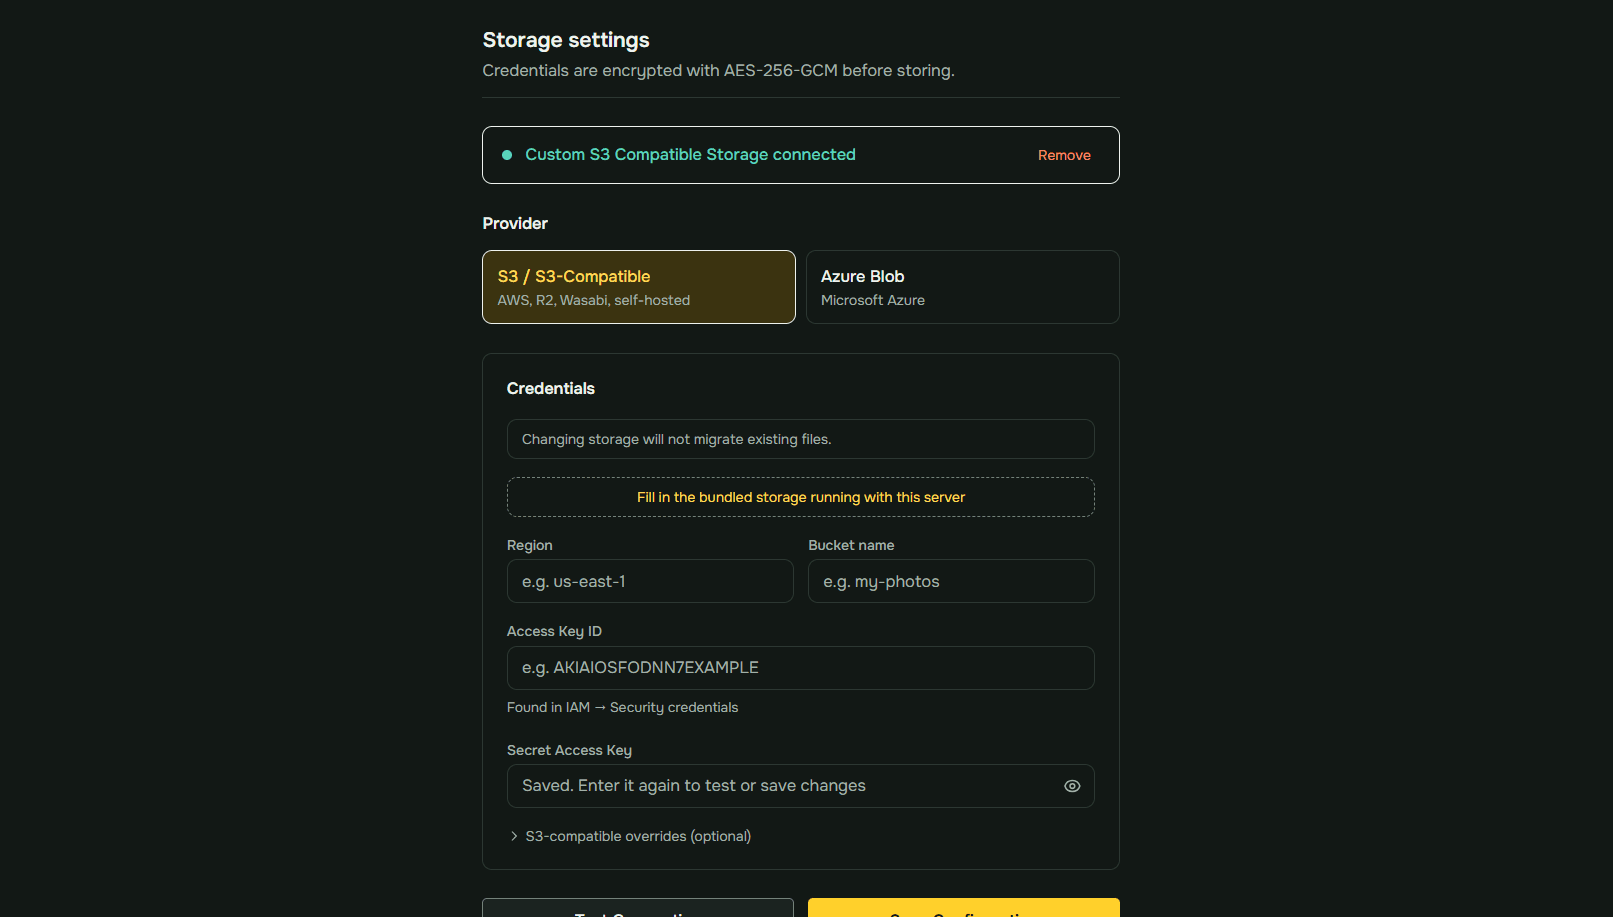The image size is (1613, 917).
Task: Click 'Changing storage will not migrate' notice
Action: (x=801, y=439)
